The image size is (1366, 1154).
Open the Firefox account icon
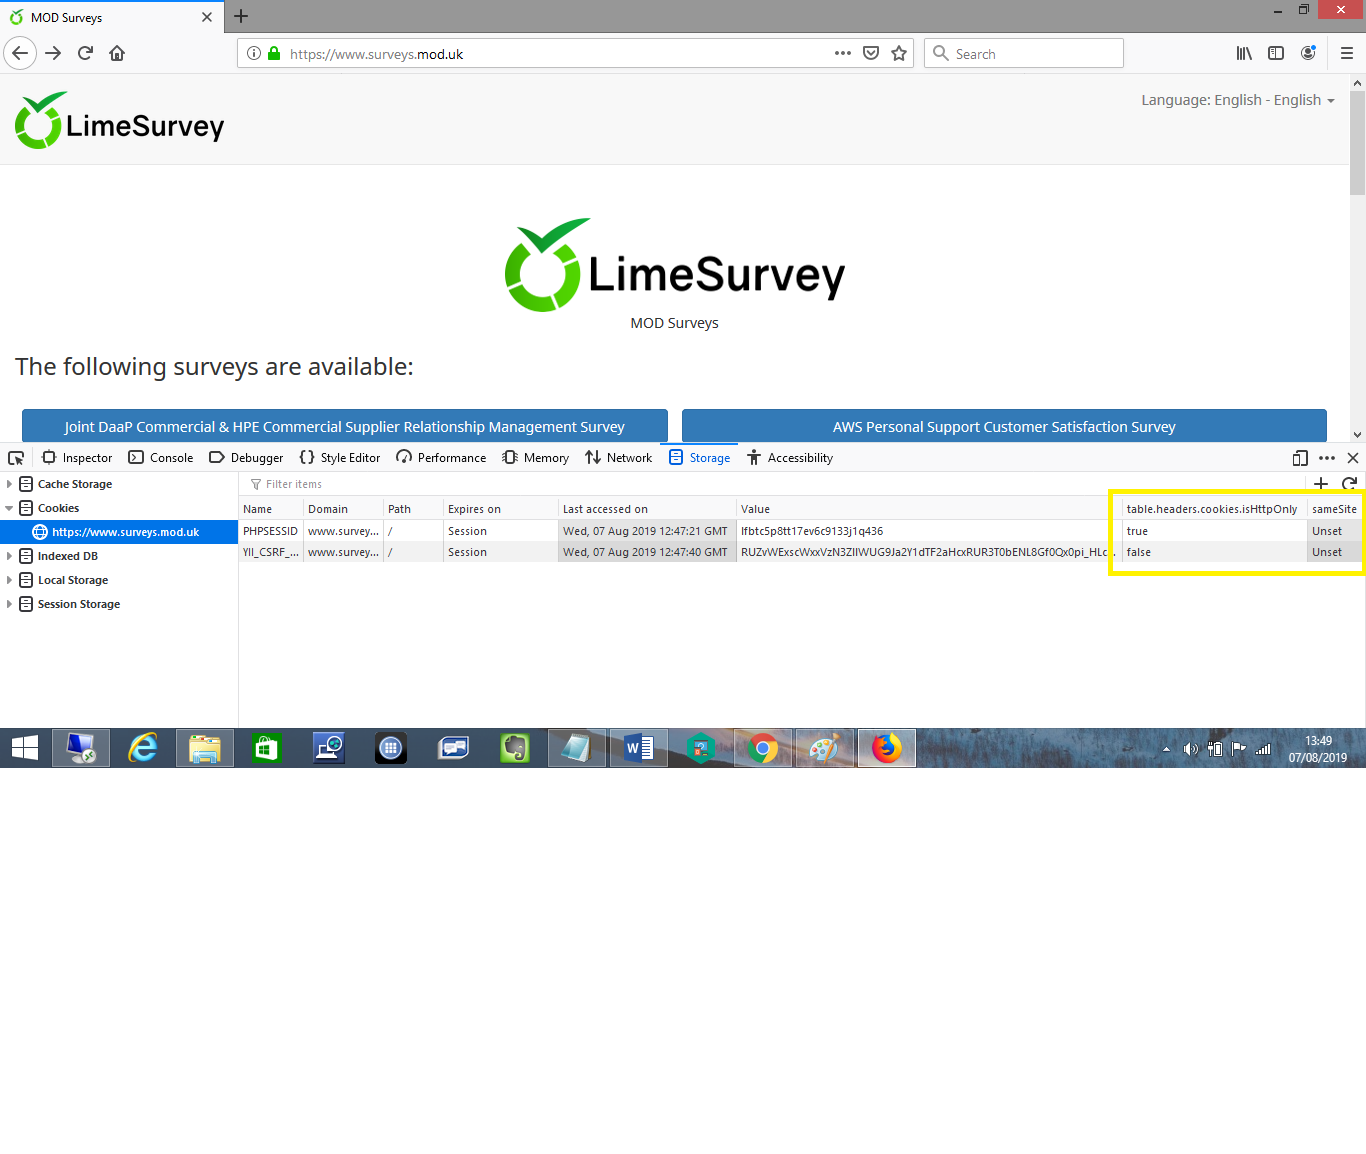pyautogui.click(x=1308, y=53)
